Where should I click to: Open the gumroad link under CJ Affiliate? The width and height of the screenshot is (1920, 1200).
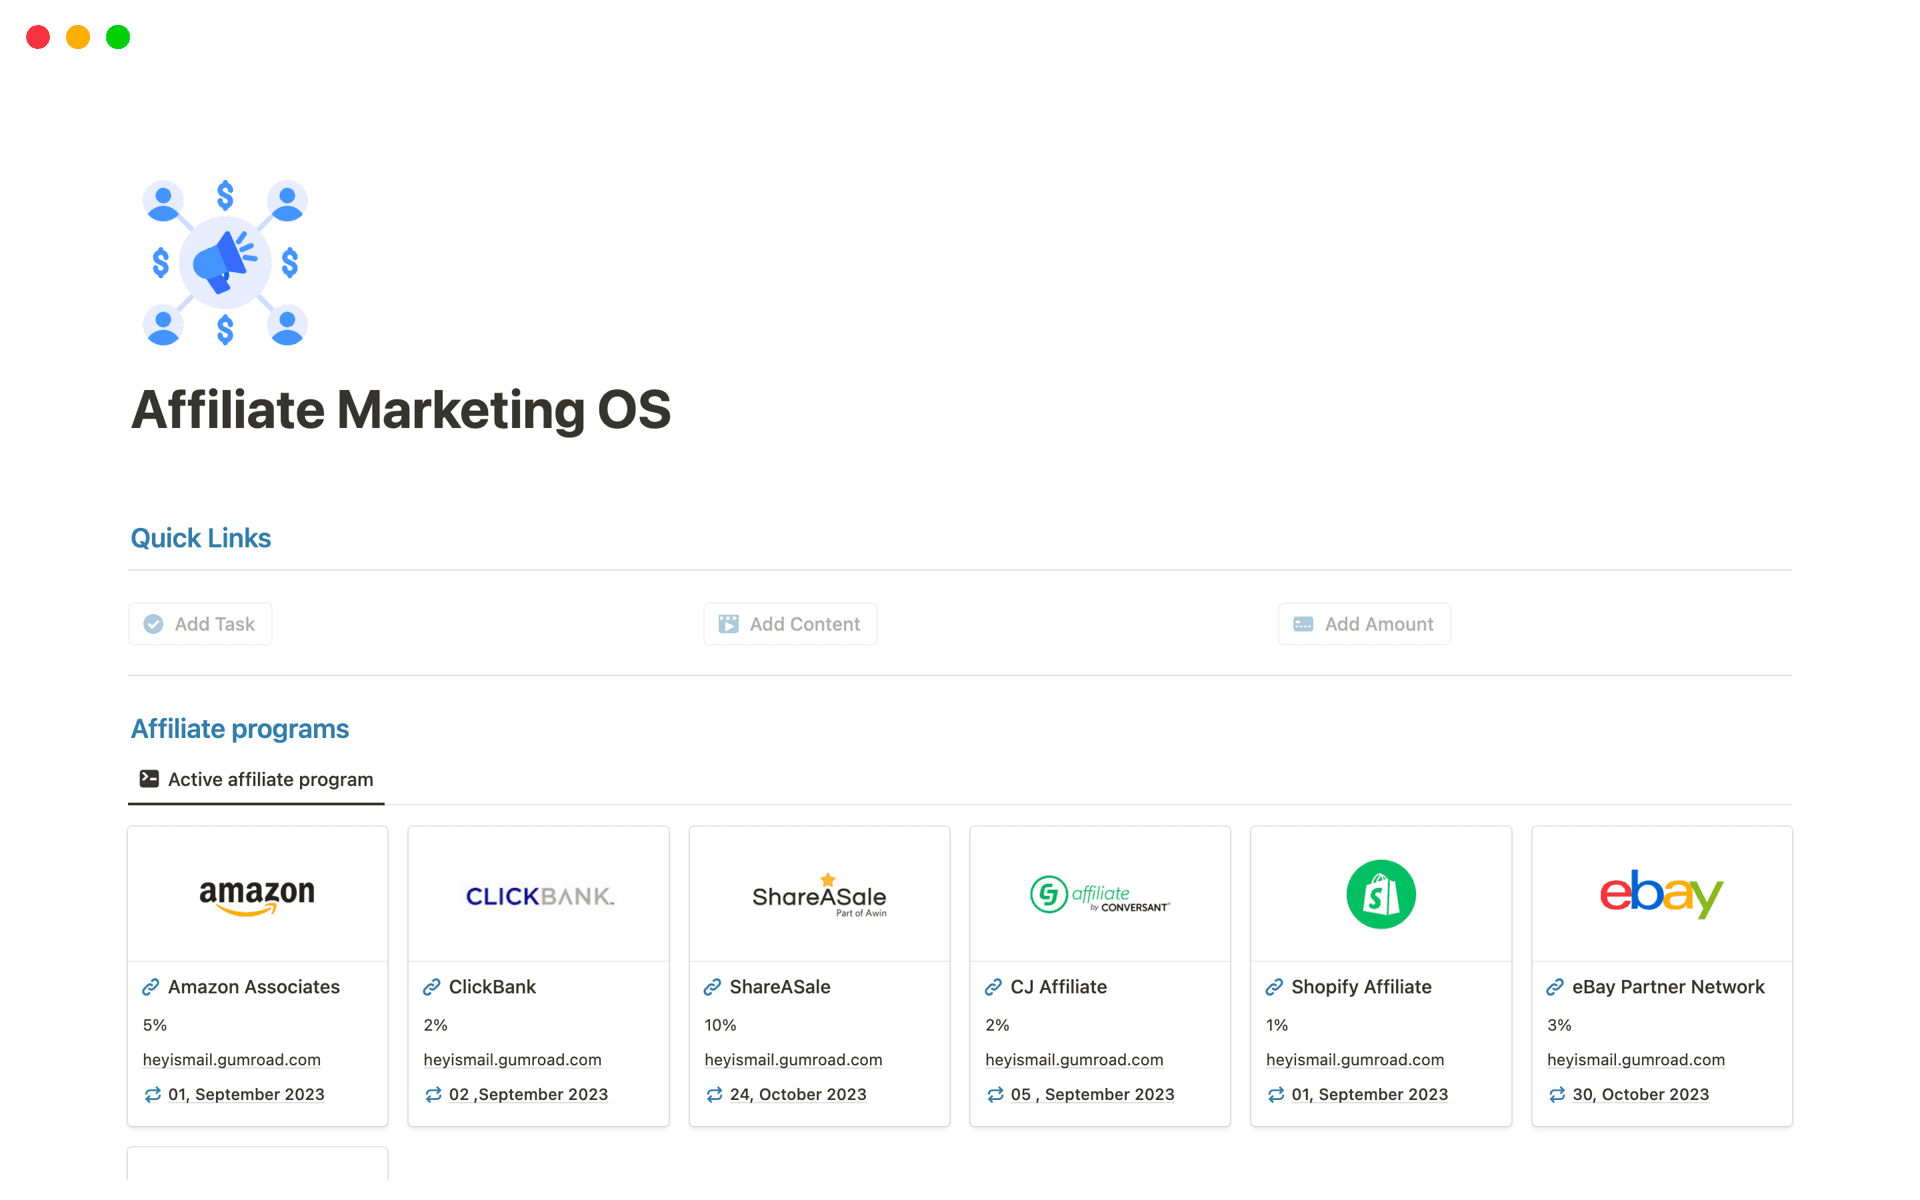tap(1074, 1060)
